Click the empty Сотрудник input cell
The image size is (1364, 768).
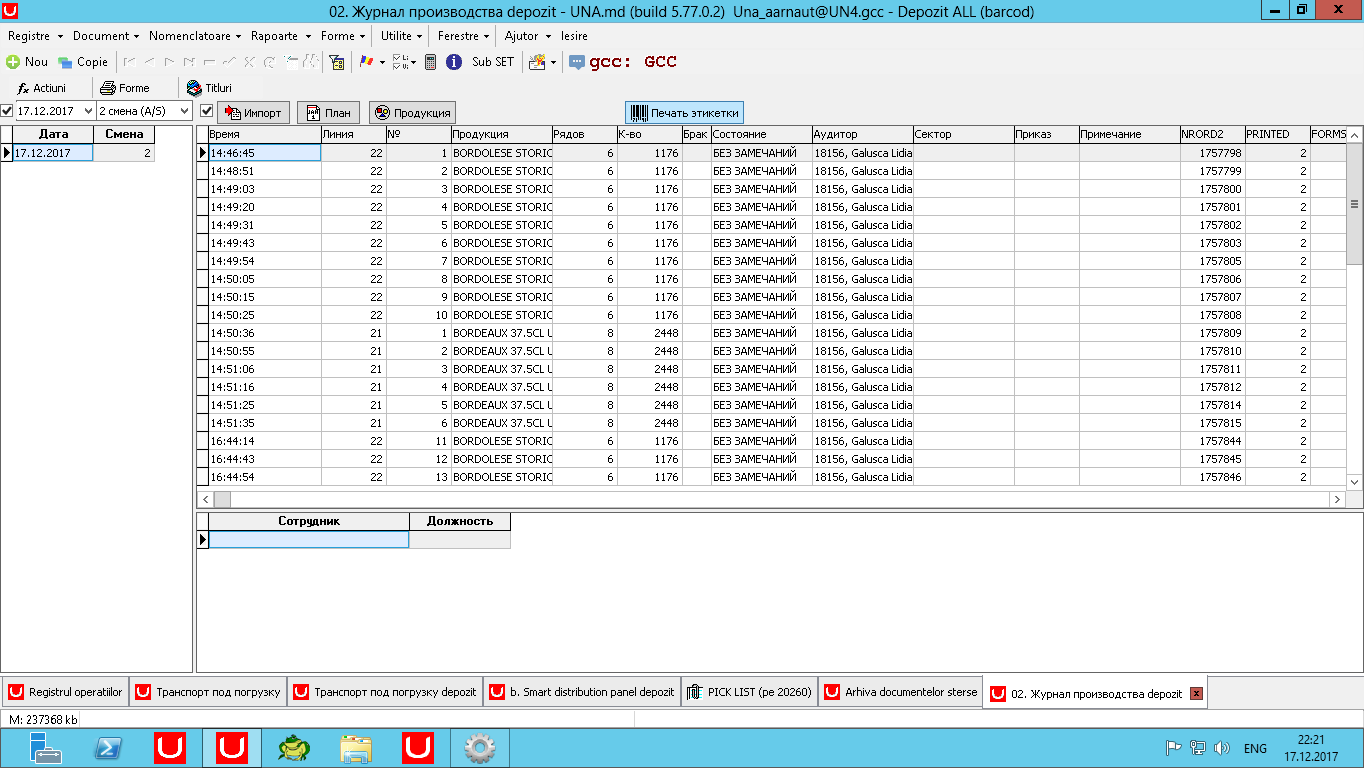point(309,540)
